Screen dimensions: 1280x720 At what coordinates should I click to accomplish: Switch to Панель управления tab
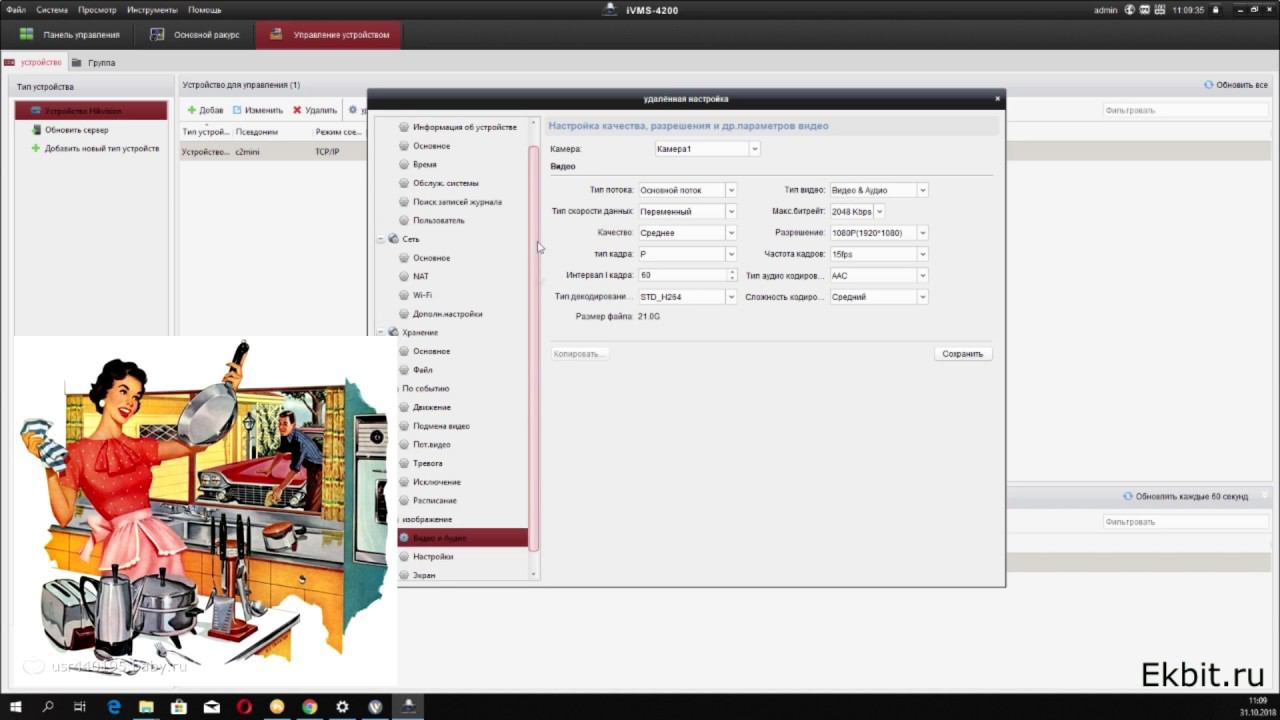[70, 34]
